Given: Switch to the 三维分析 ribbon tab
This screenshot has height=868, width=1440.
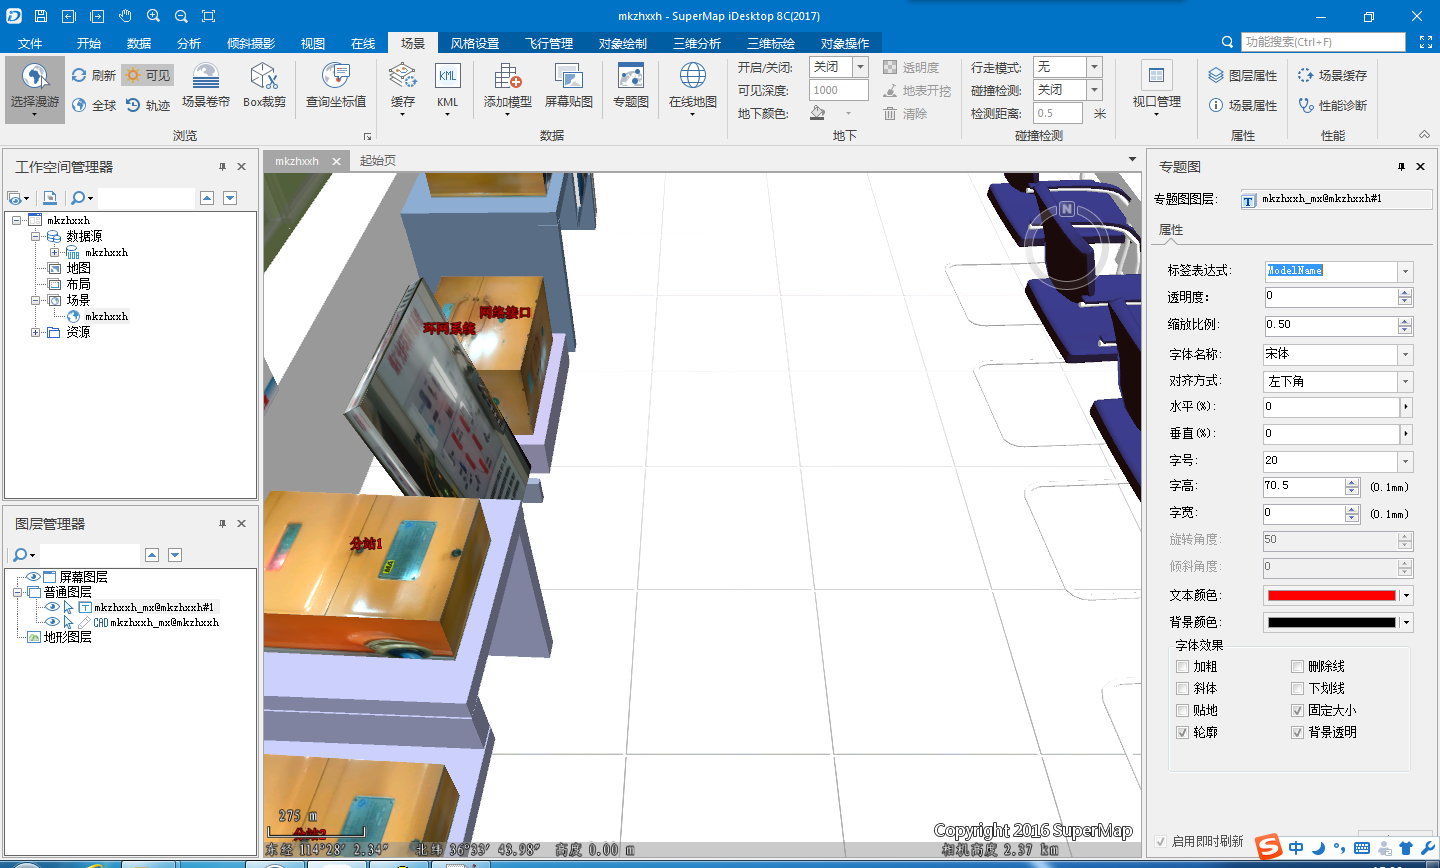Looking at the screenshot, I should pos(697,43).
